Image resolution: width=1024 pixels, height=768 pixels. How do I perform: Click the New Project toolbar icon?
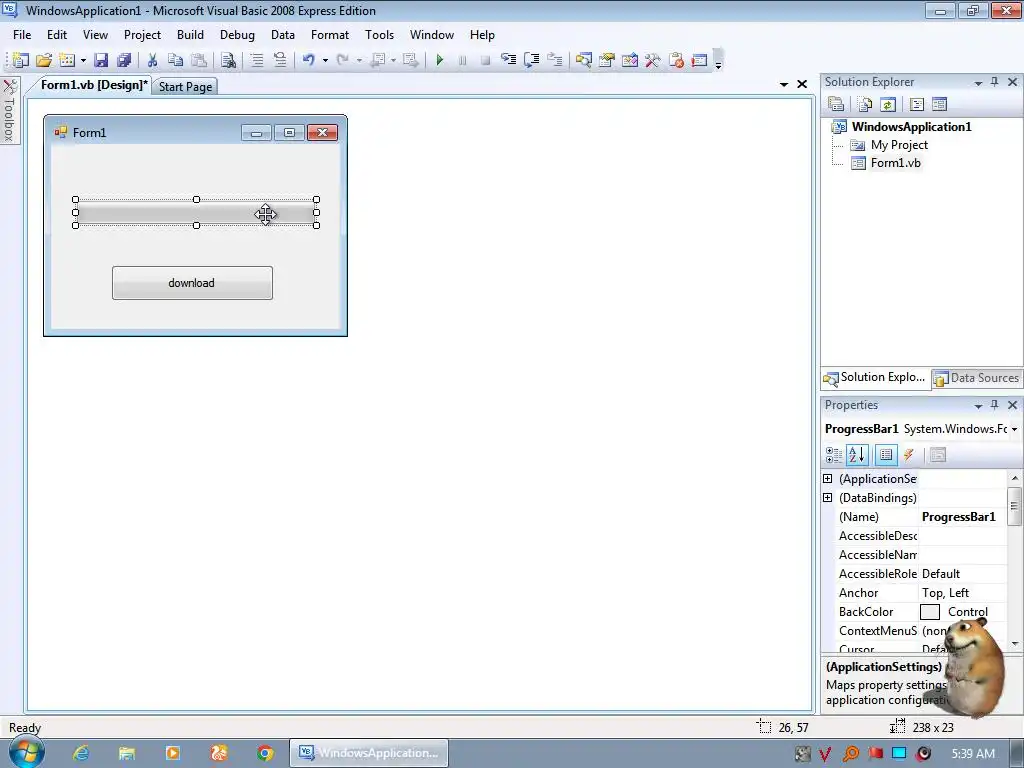[20, 60]
